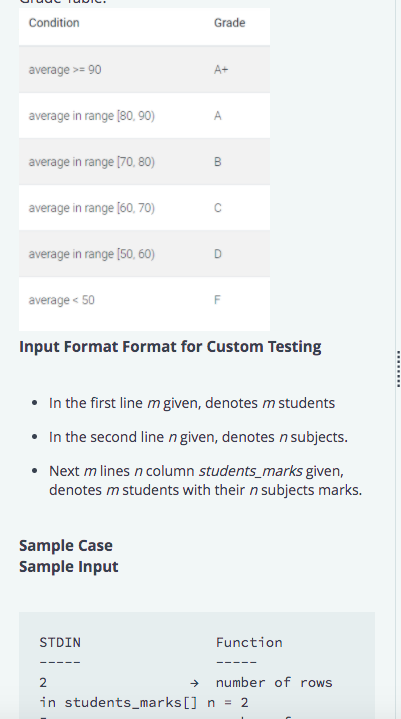Click the STDIN label in sample block
Viewport: 401px width, 719px height.
pos(60,642)
